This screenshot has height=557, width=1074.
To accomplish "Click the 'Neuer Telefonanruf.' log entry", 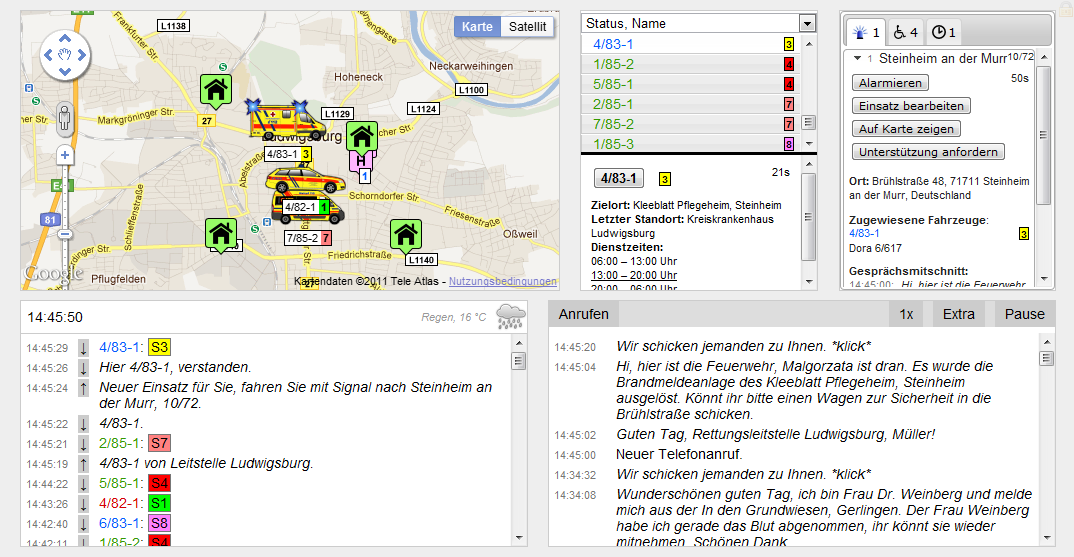I will click(x=679, y=454).
